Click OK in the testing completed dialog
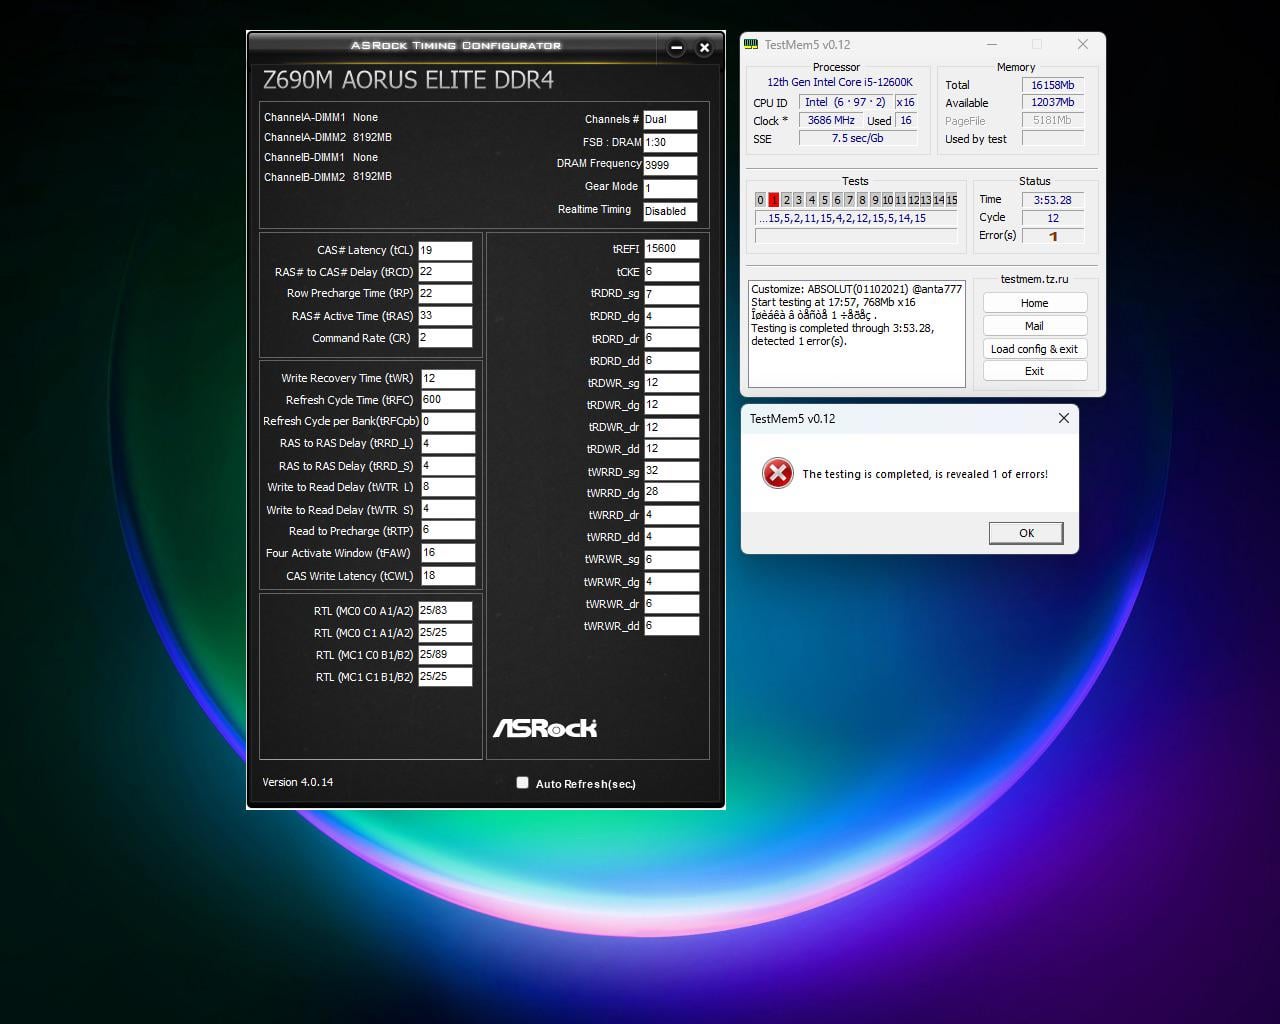This screenshot has height=1024, width=1280. point(1026,533)
